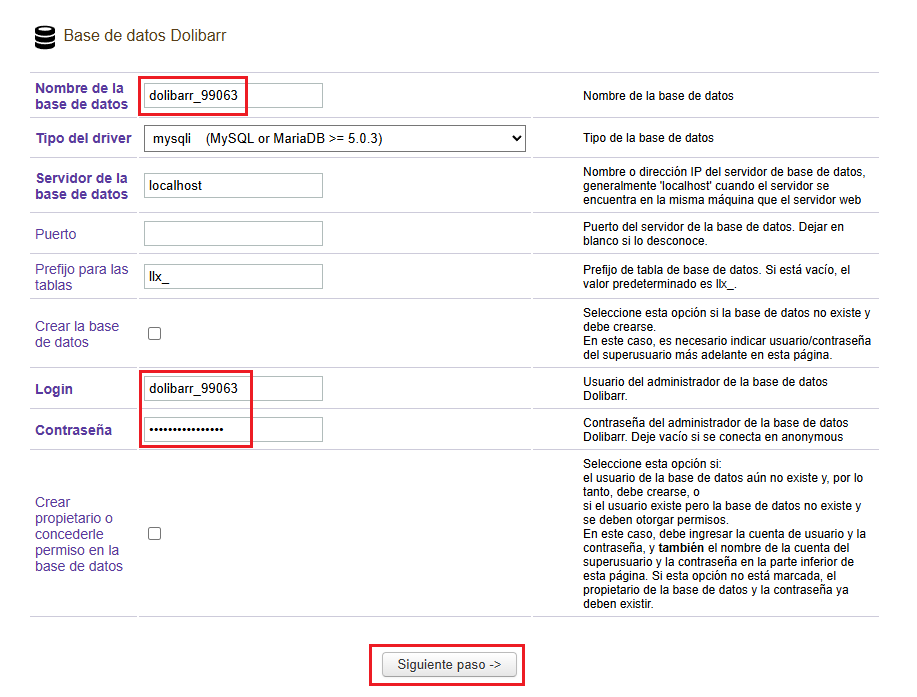
Task: Enable 'Crear propietario o concederle permiso' checkbox
Action: pos(154,533)
